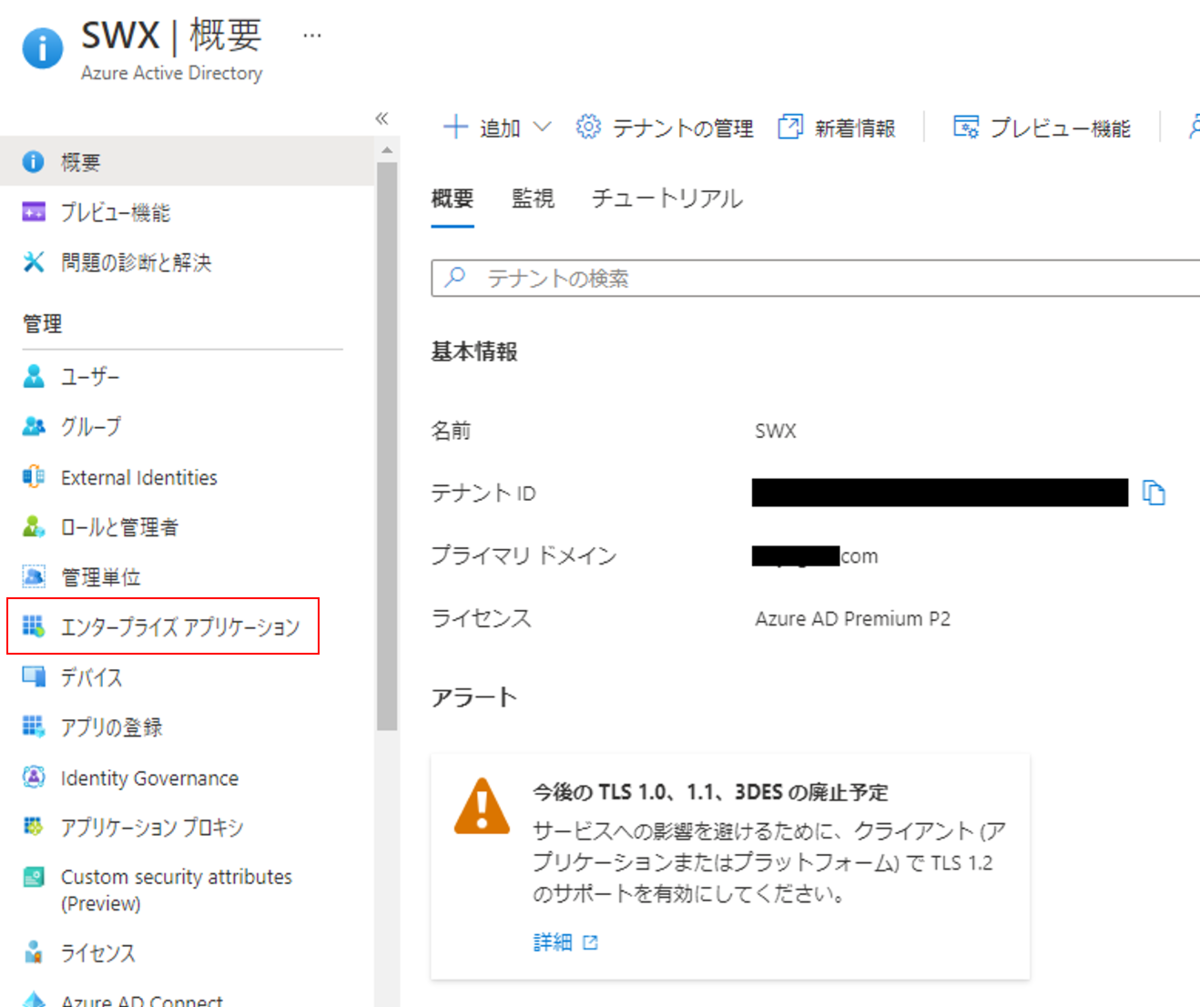Click the ライセンス icon in sidebar

click(34, 952)
